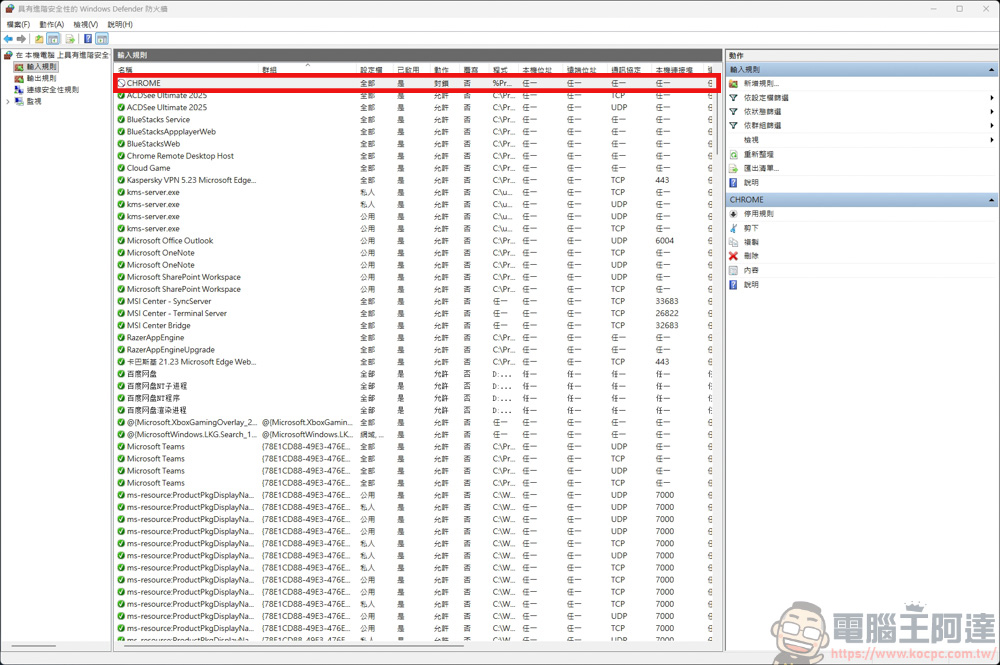
Task: Click the Help question mark toolbar icon
Action: tap(86, 38)
